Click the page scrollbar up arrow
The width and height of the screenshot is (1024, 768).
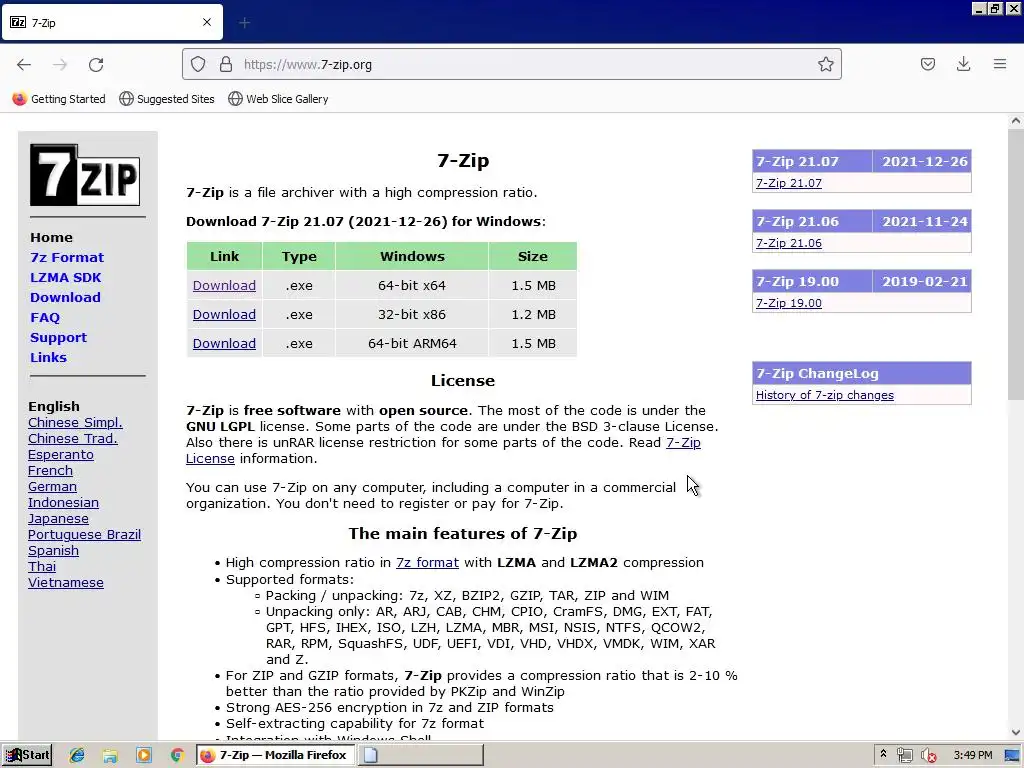point(1015,121)
